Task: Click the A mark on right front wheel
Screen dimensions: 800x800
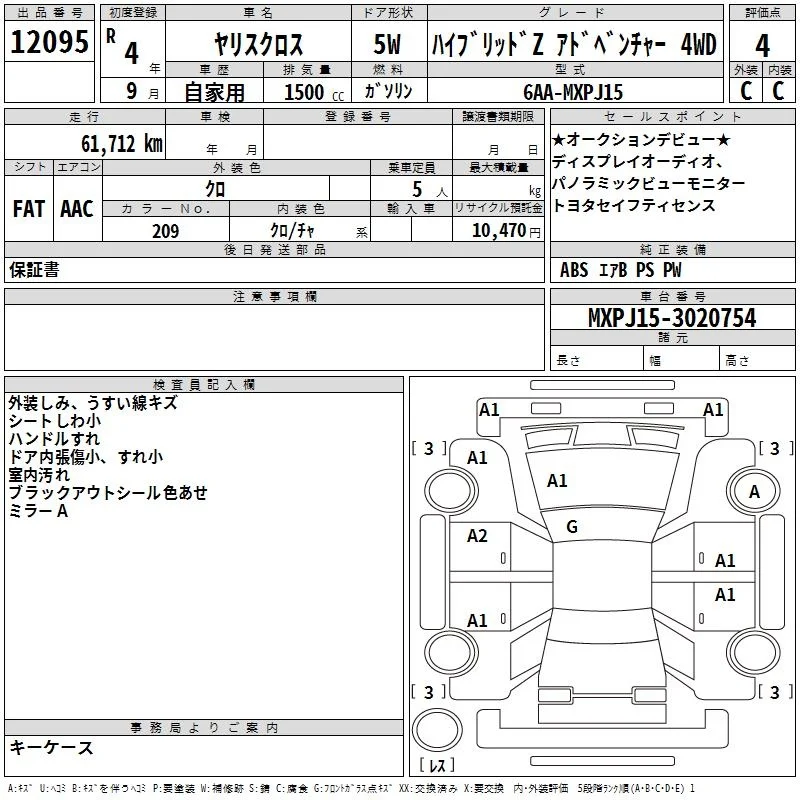Action: (754, 492)
